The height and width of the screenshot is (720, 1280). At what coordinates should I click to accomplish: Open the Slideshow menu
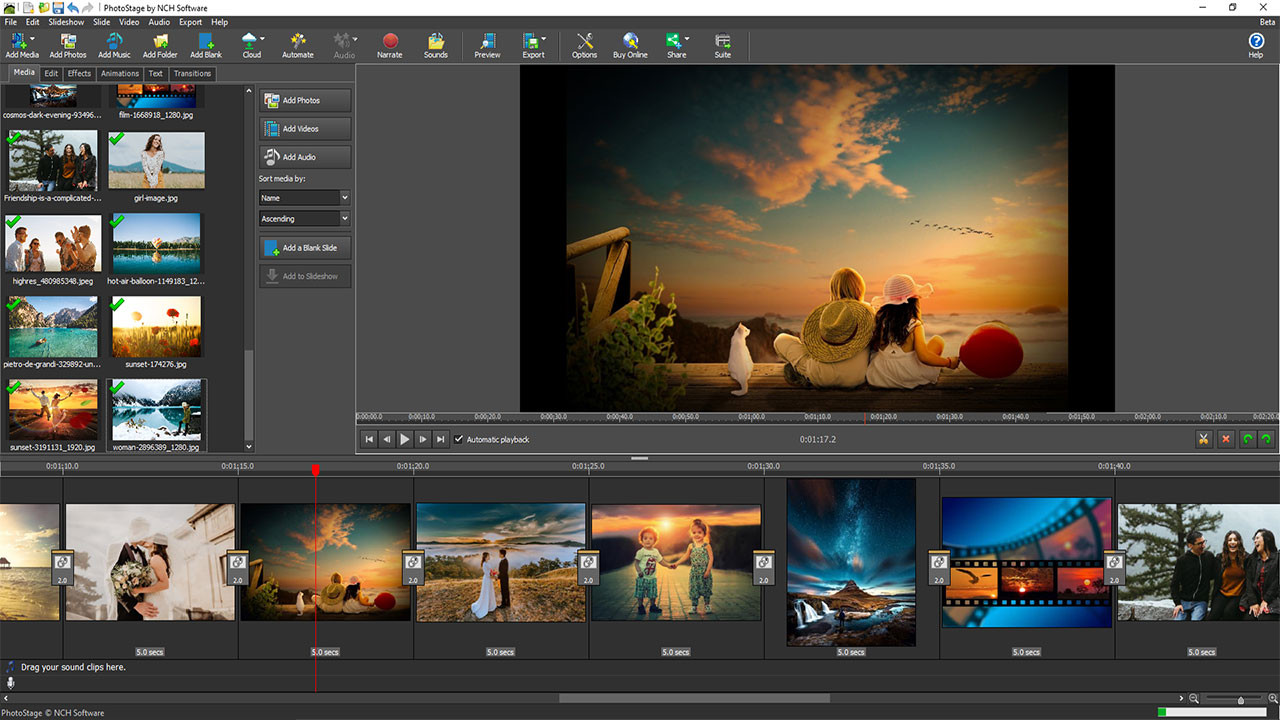(x=65, y=21)
